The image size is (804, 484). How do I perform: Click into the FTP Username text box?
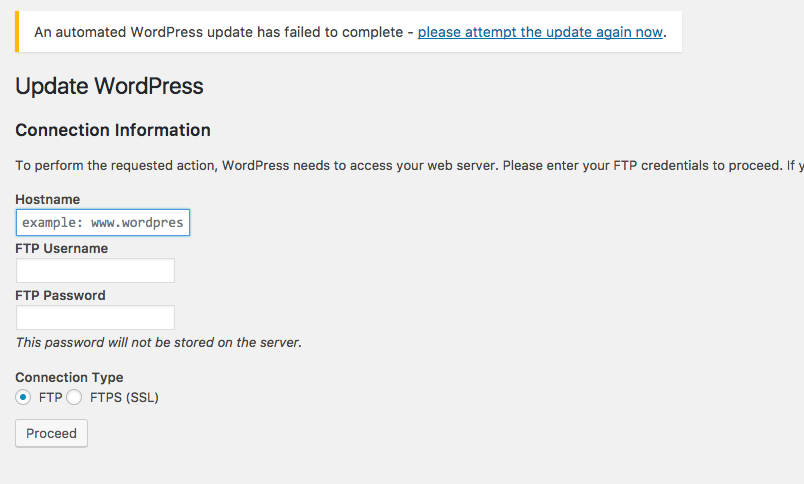click(x=95, y=271)
